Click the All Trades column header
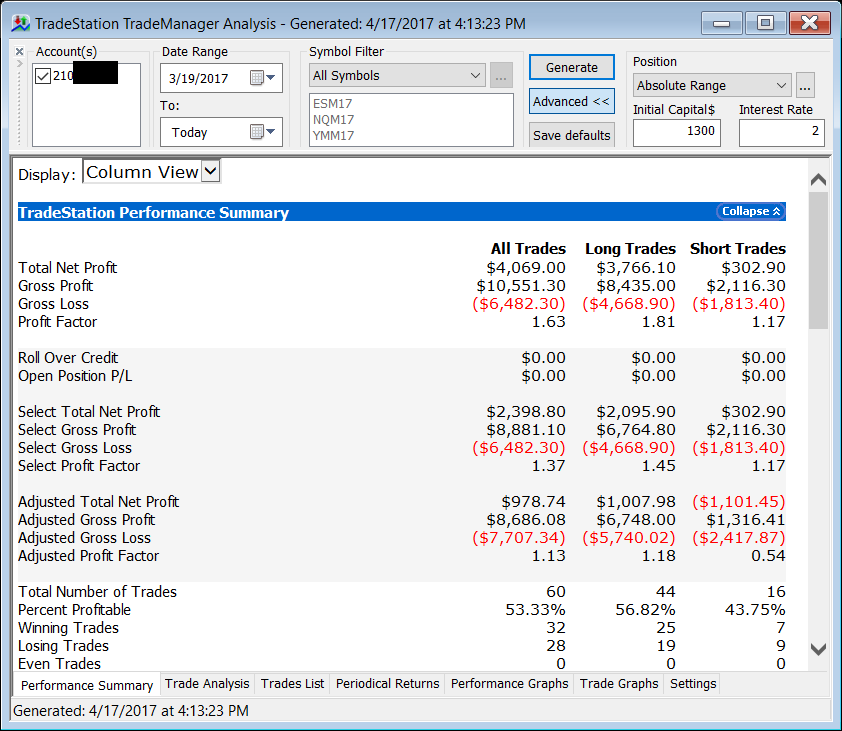Image resolution: width=842 pixels, height=731 pixels. pos(528,249)
